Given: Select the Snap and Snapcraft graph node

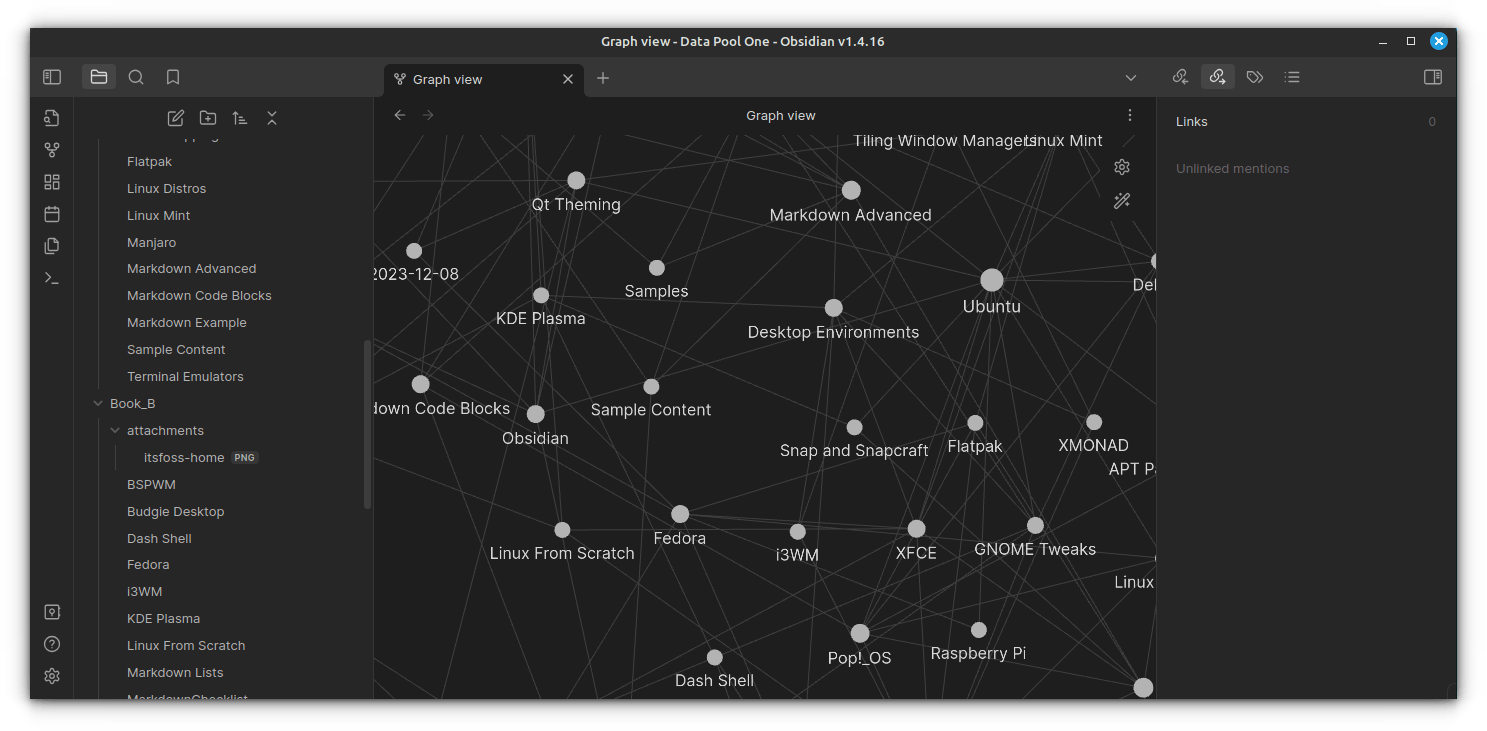Looking at the screenshot, I should click(854, 427).
